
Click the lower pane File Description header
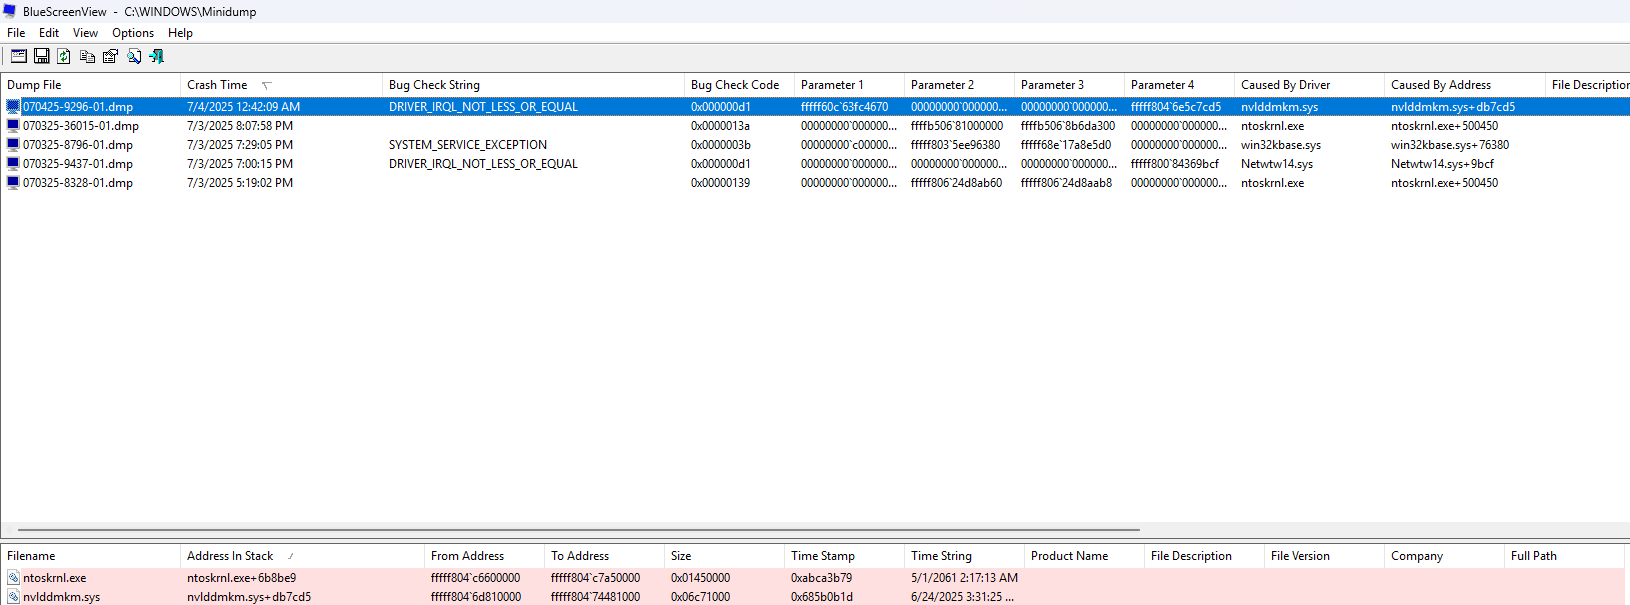pyautogui.click(x=1204, y=556)
